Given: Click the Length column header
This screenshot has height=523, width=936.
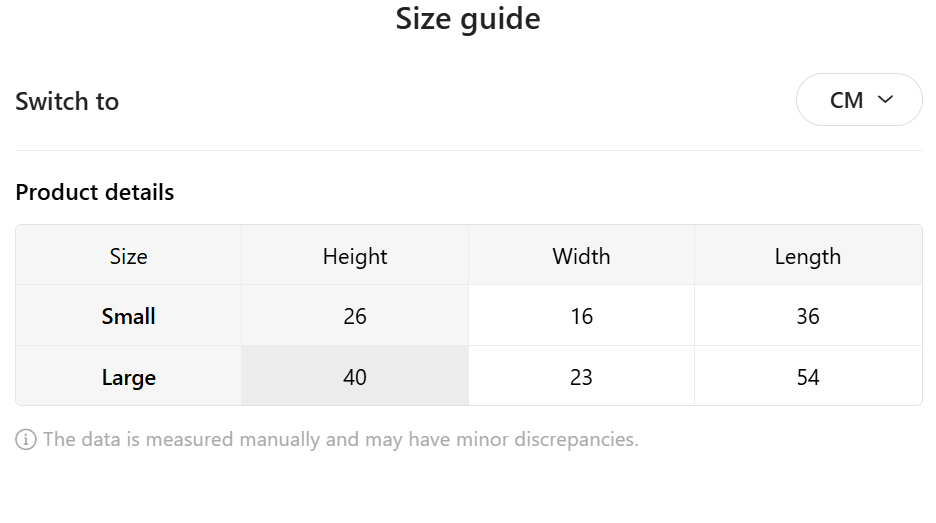Looking at the screenshot, I should [x=807, y=256].
